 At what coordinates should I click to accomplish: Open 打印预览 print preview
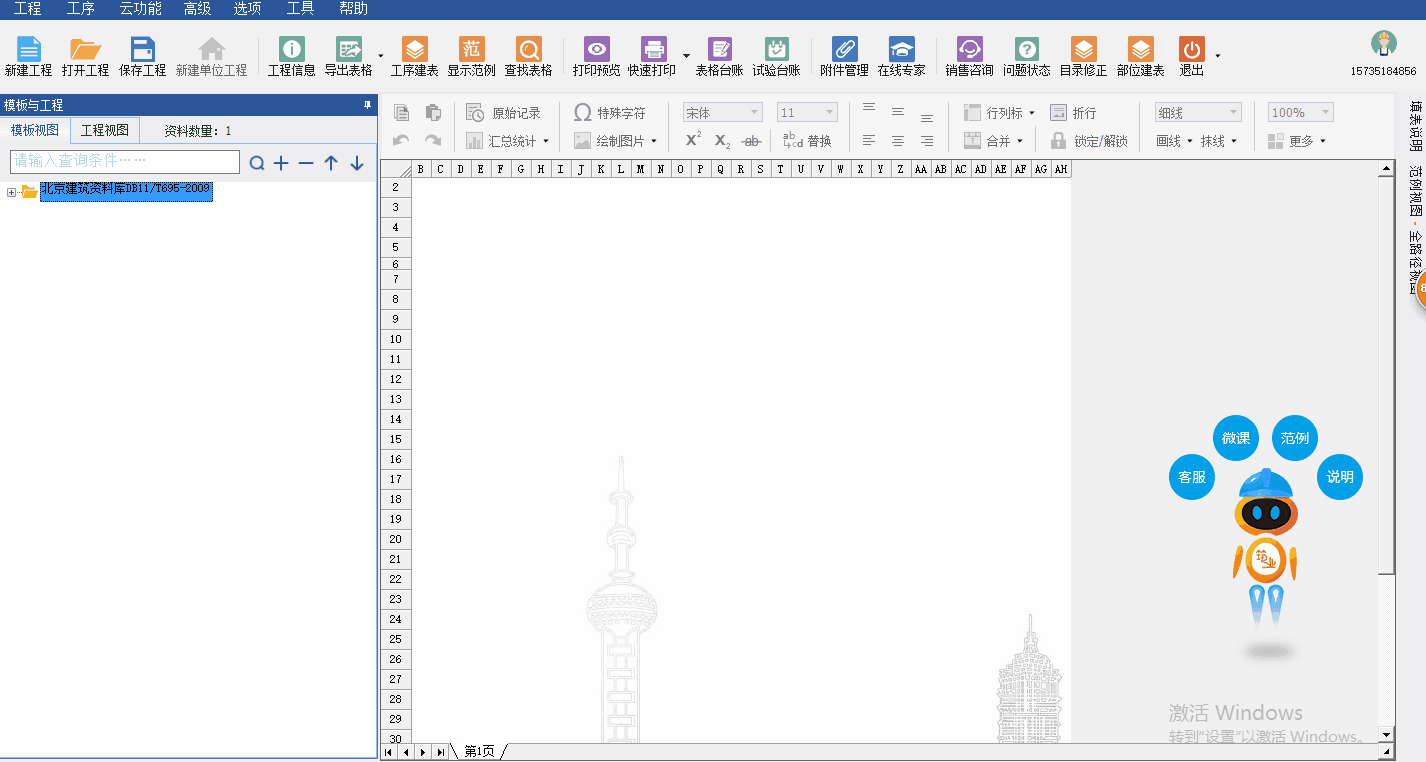[596, 56]
